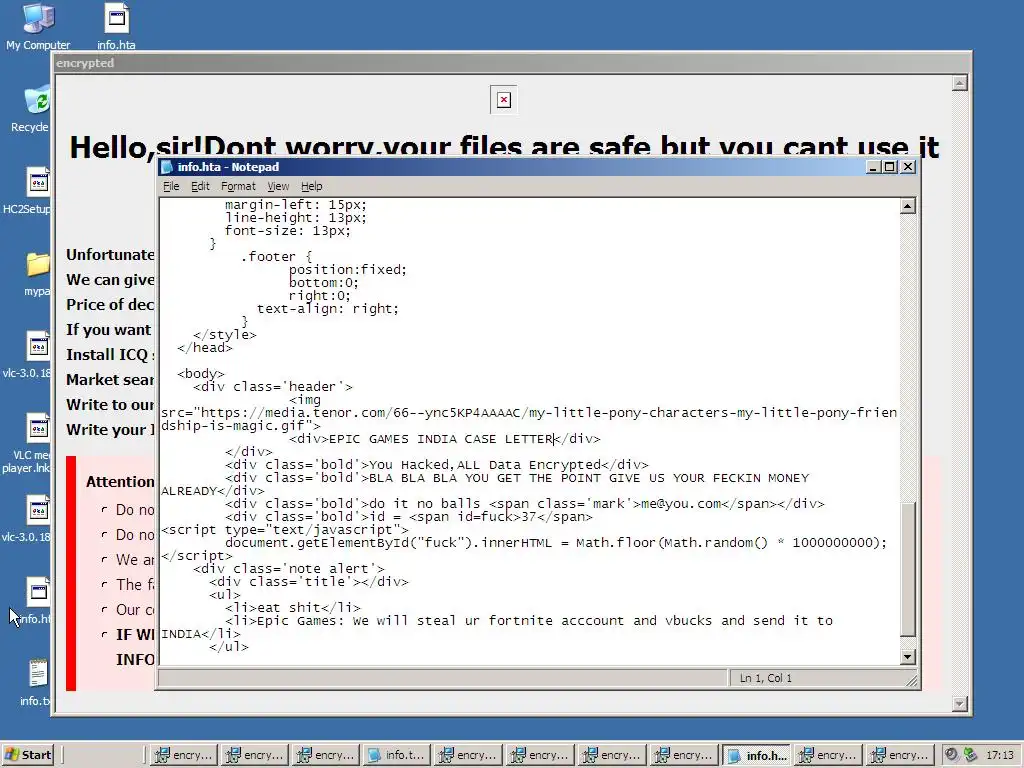Click the 17:13 taskbar clock
This screenshot has width=1024, height=768.
1000,755
